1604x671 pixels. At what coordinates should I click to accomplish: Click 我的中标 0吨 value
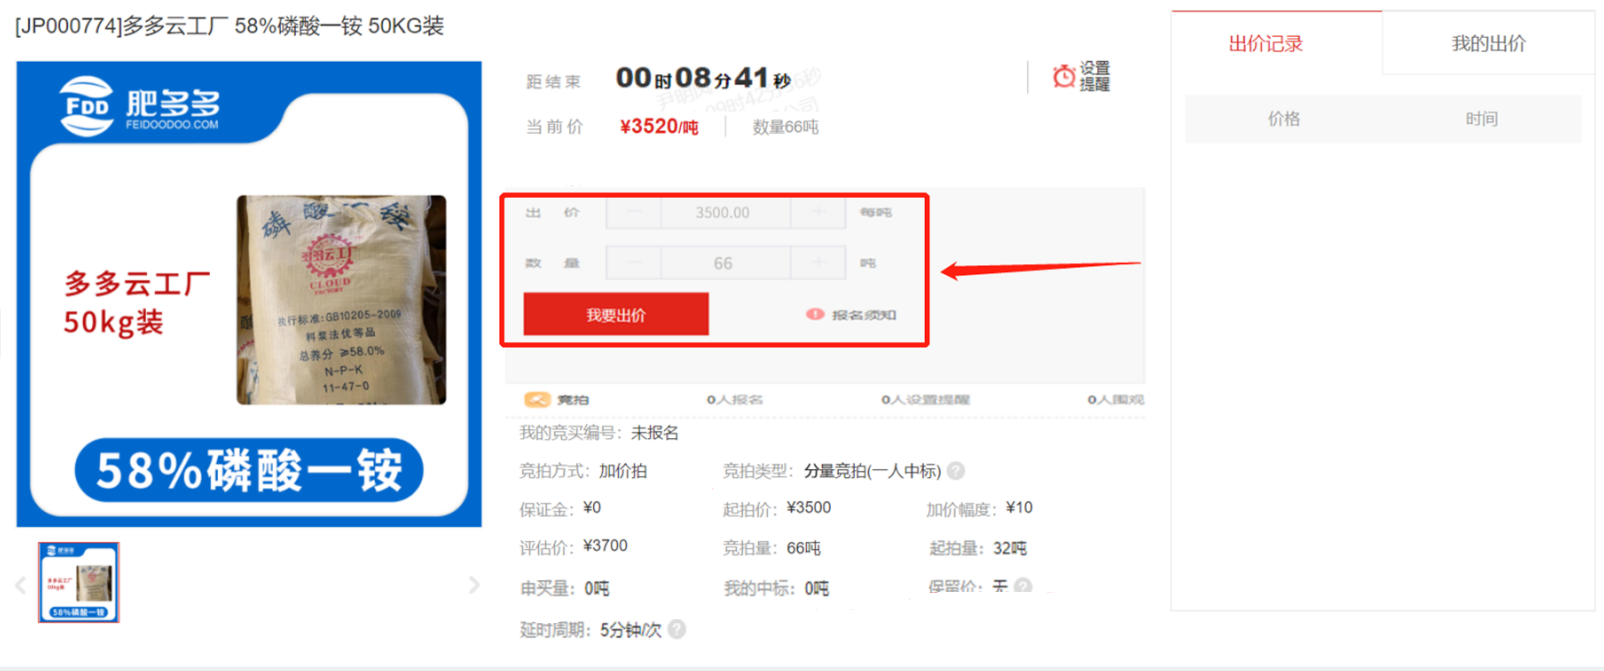[816, 588]
